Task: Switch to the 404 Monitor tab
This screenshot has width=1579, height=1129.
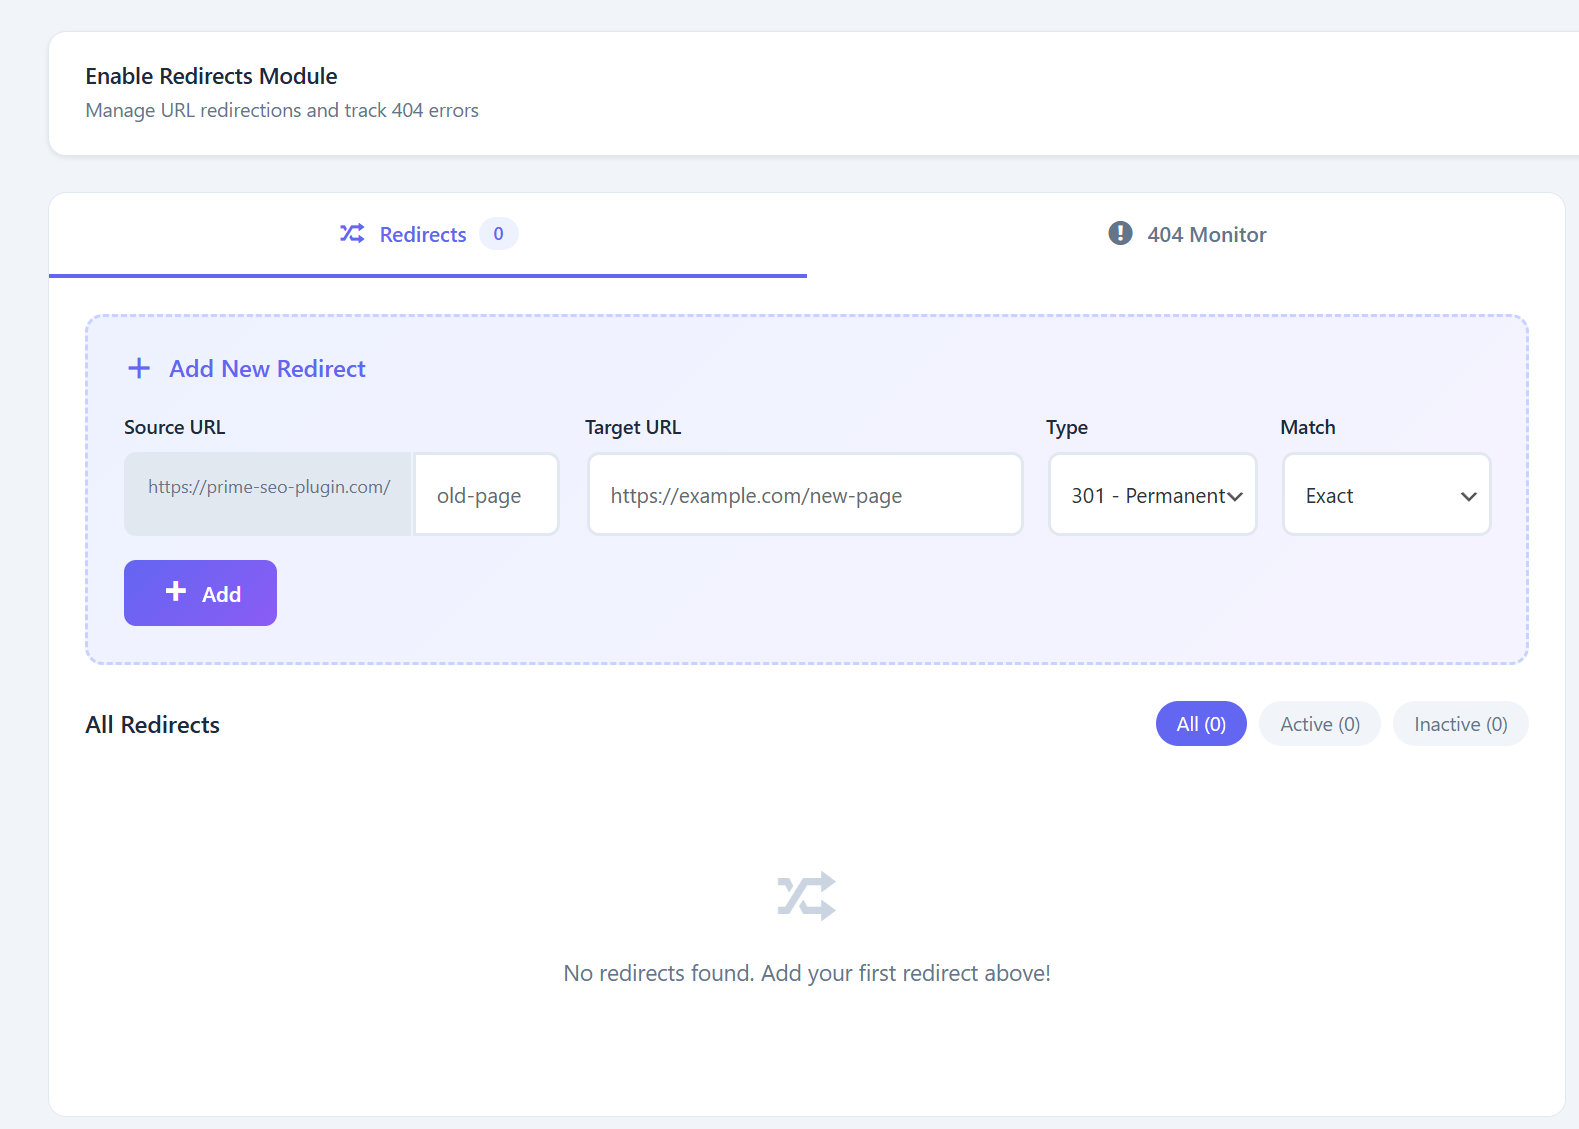Action: pyautogui.click(x=1206, y=235)
